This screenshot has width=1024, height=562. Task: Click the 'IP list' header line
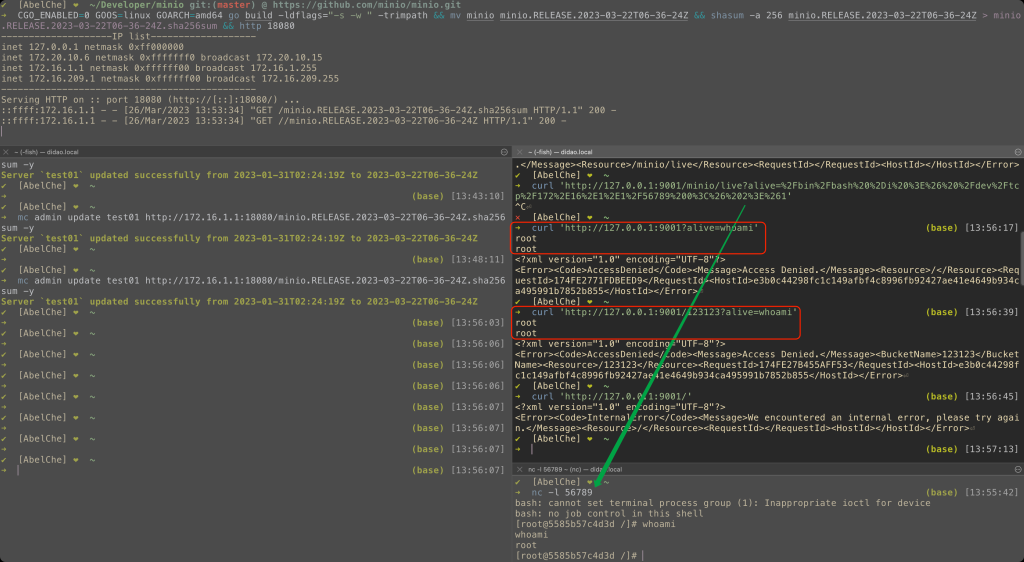click(128, 37)
